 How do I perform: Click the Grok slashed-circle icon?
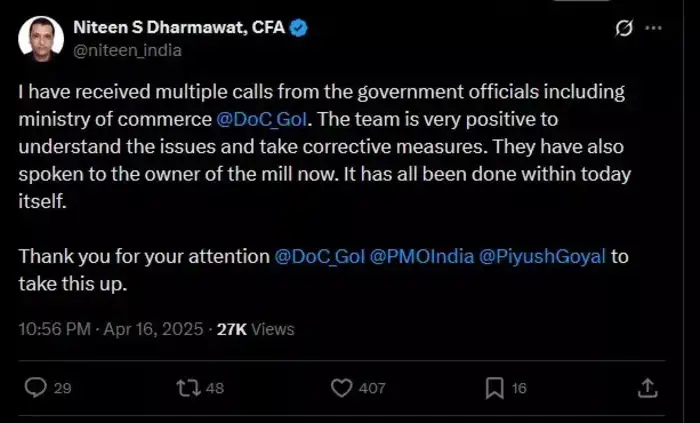point(624,28)
